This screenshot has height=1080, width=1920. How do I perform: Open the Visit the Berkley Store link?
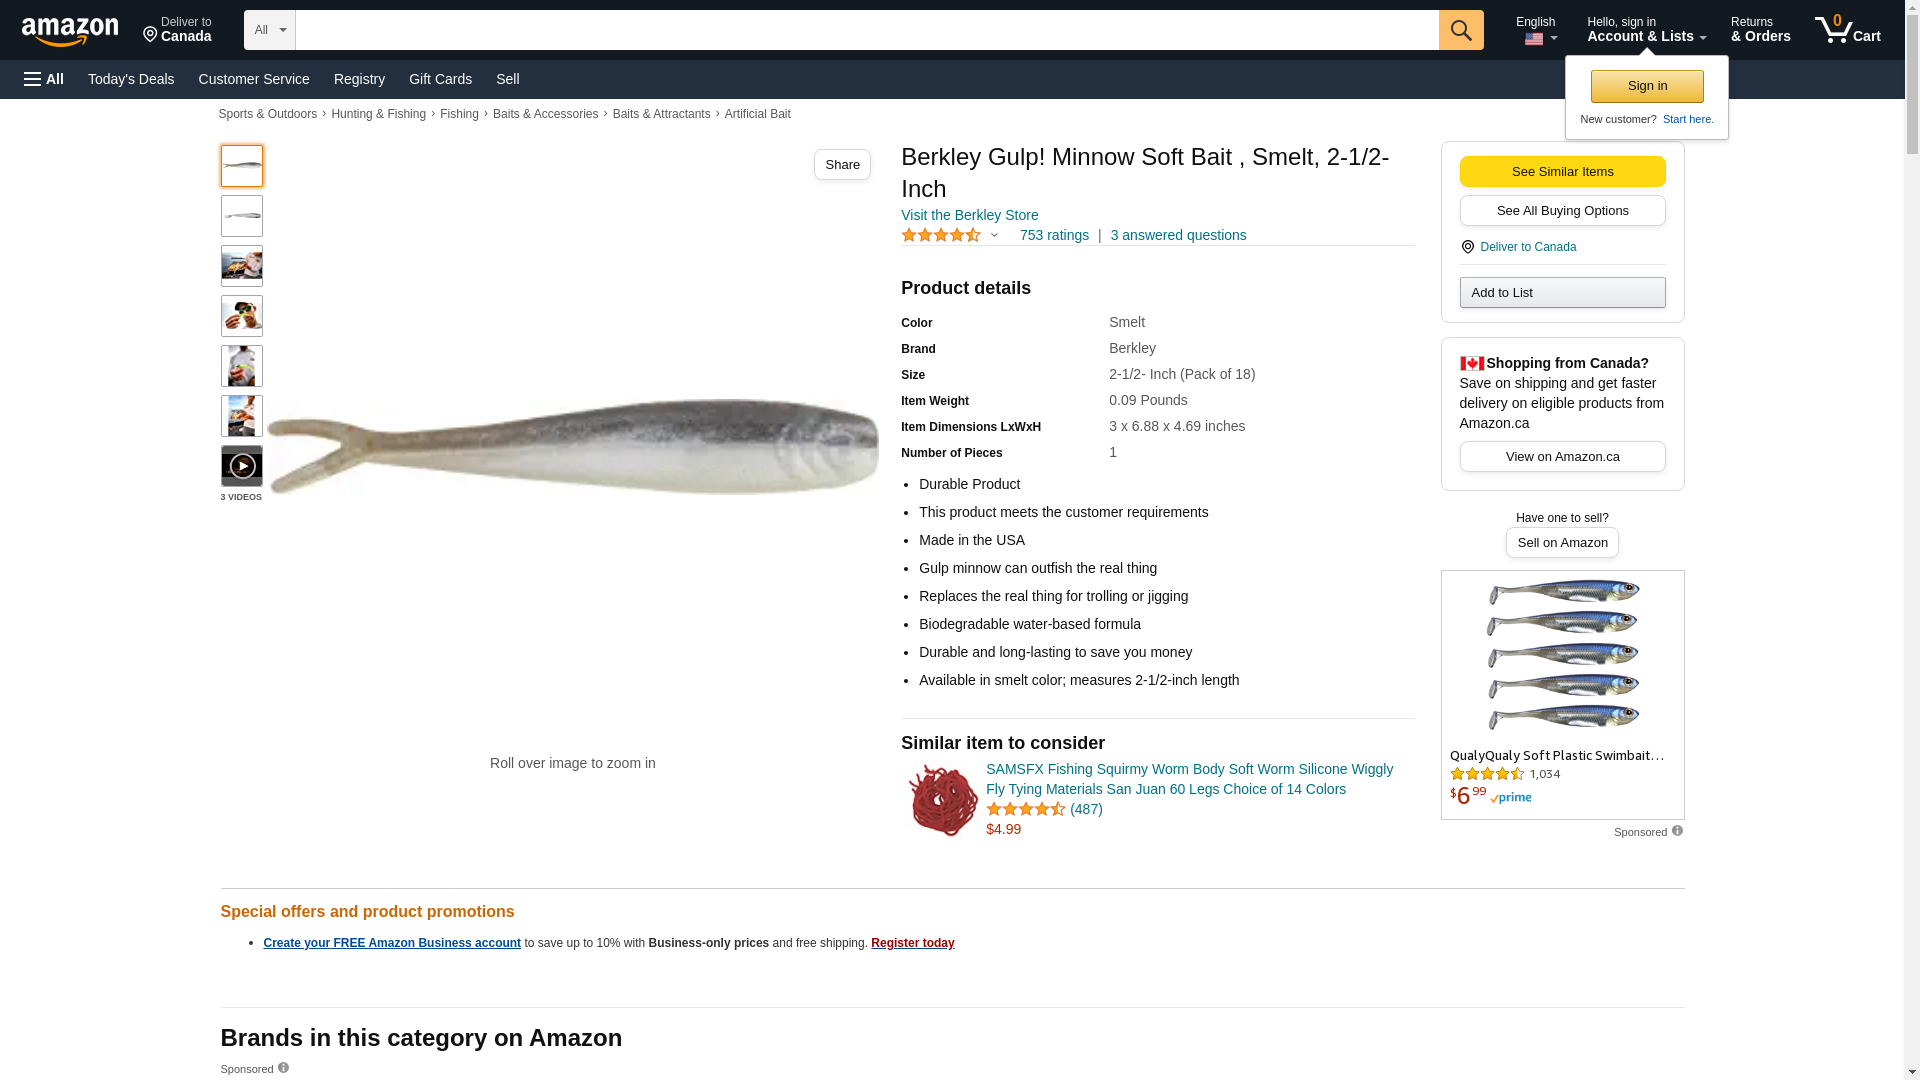[x=969, y=215]
